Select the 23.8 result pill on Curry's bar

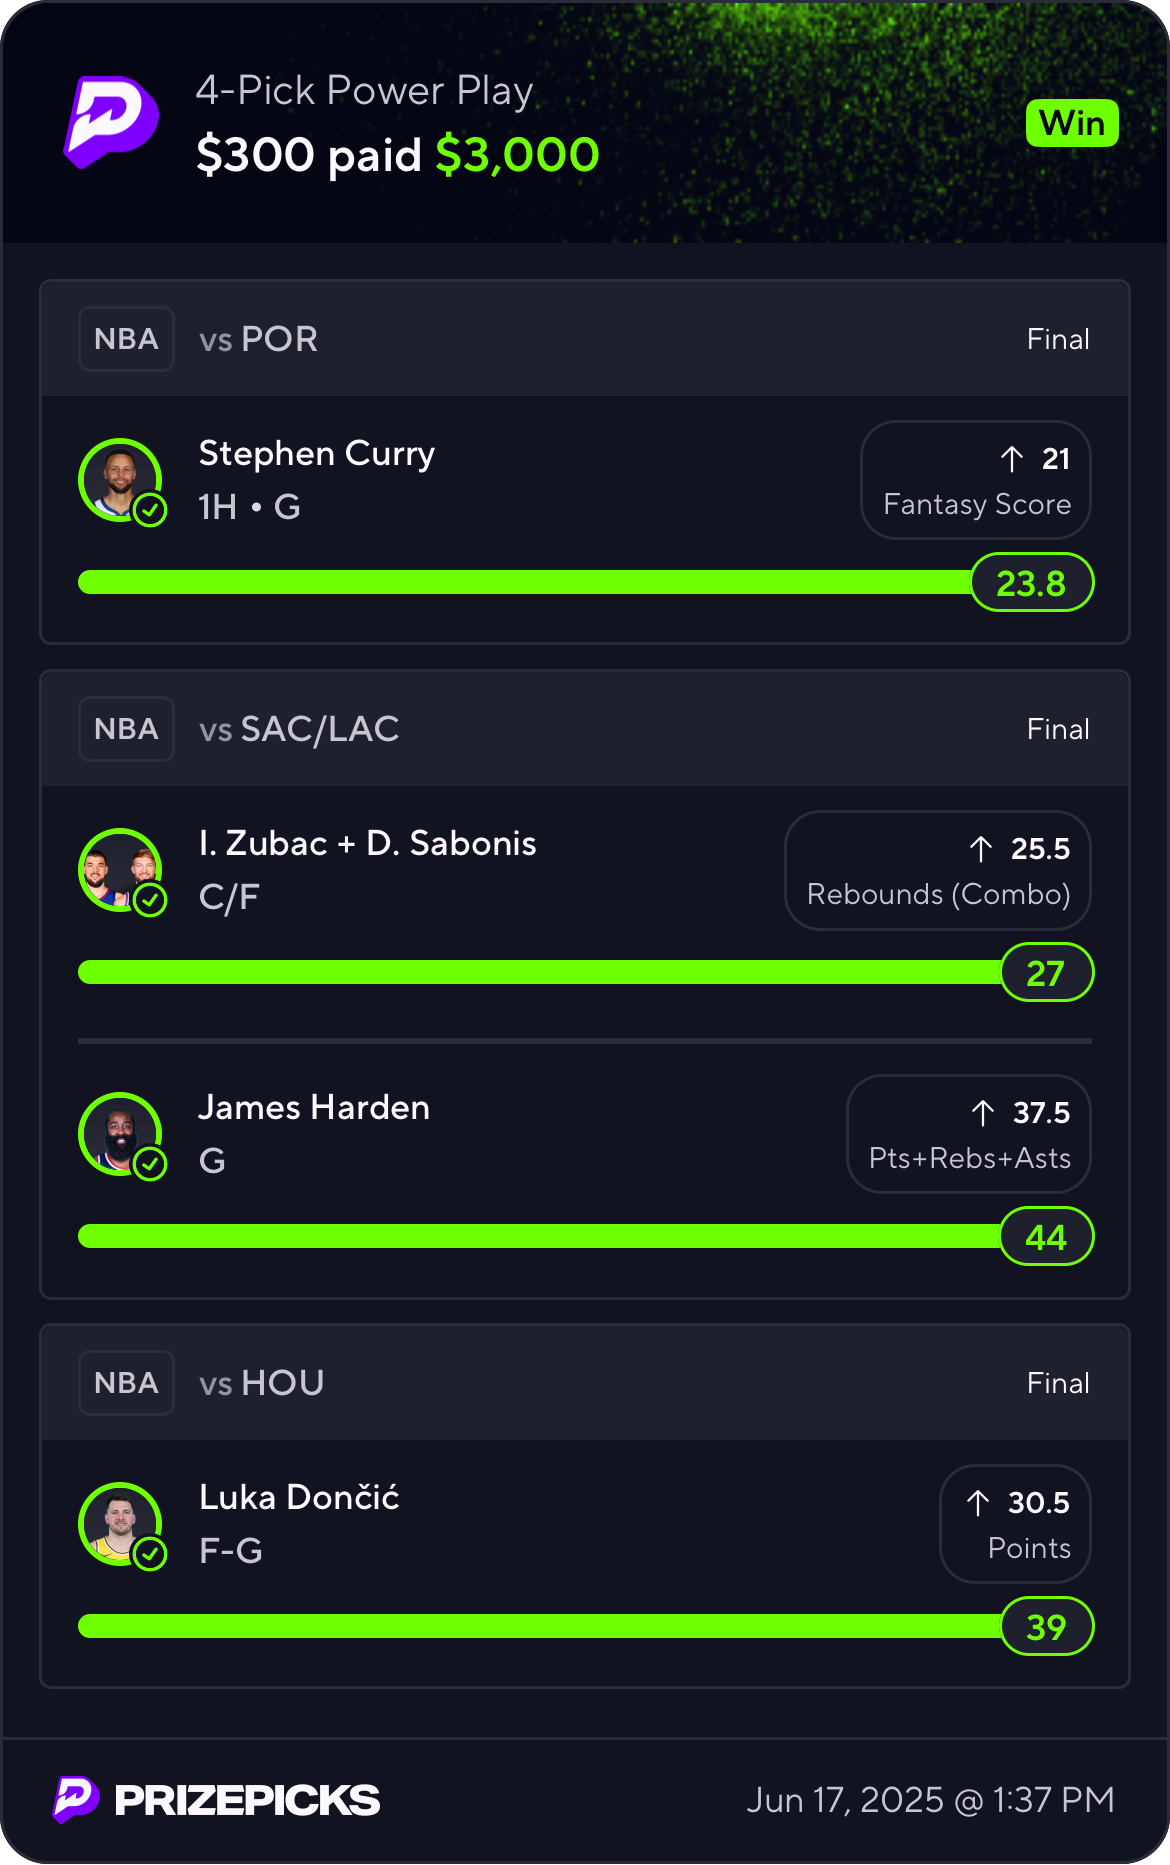coord(1032,582)
